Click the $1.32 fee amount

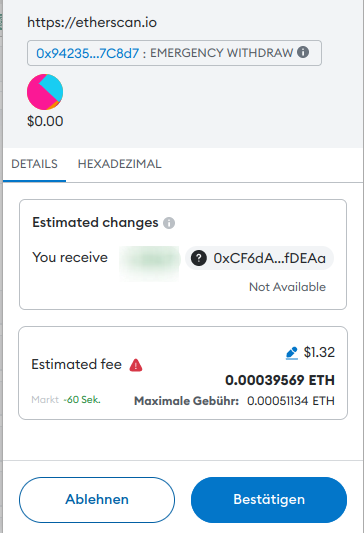coord(319,353)
